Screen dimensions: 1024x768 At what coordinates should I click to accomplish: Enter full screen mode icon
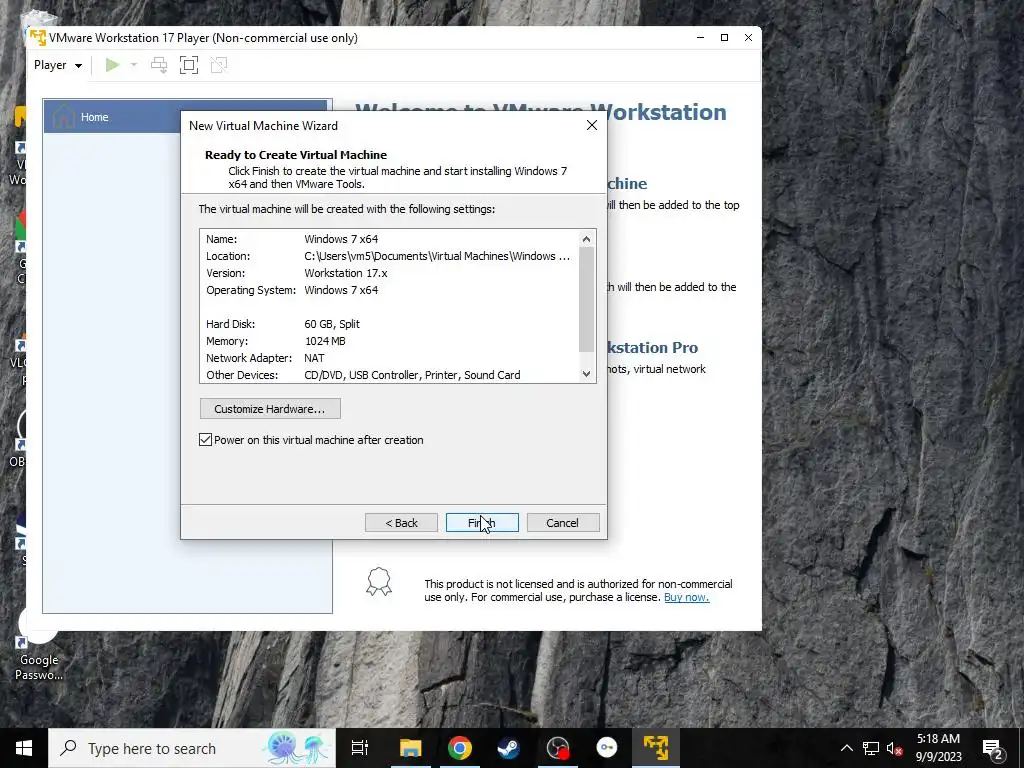pos(189,65)
